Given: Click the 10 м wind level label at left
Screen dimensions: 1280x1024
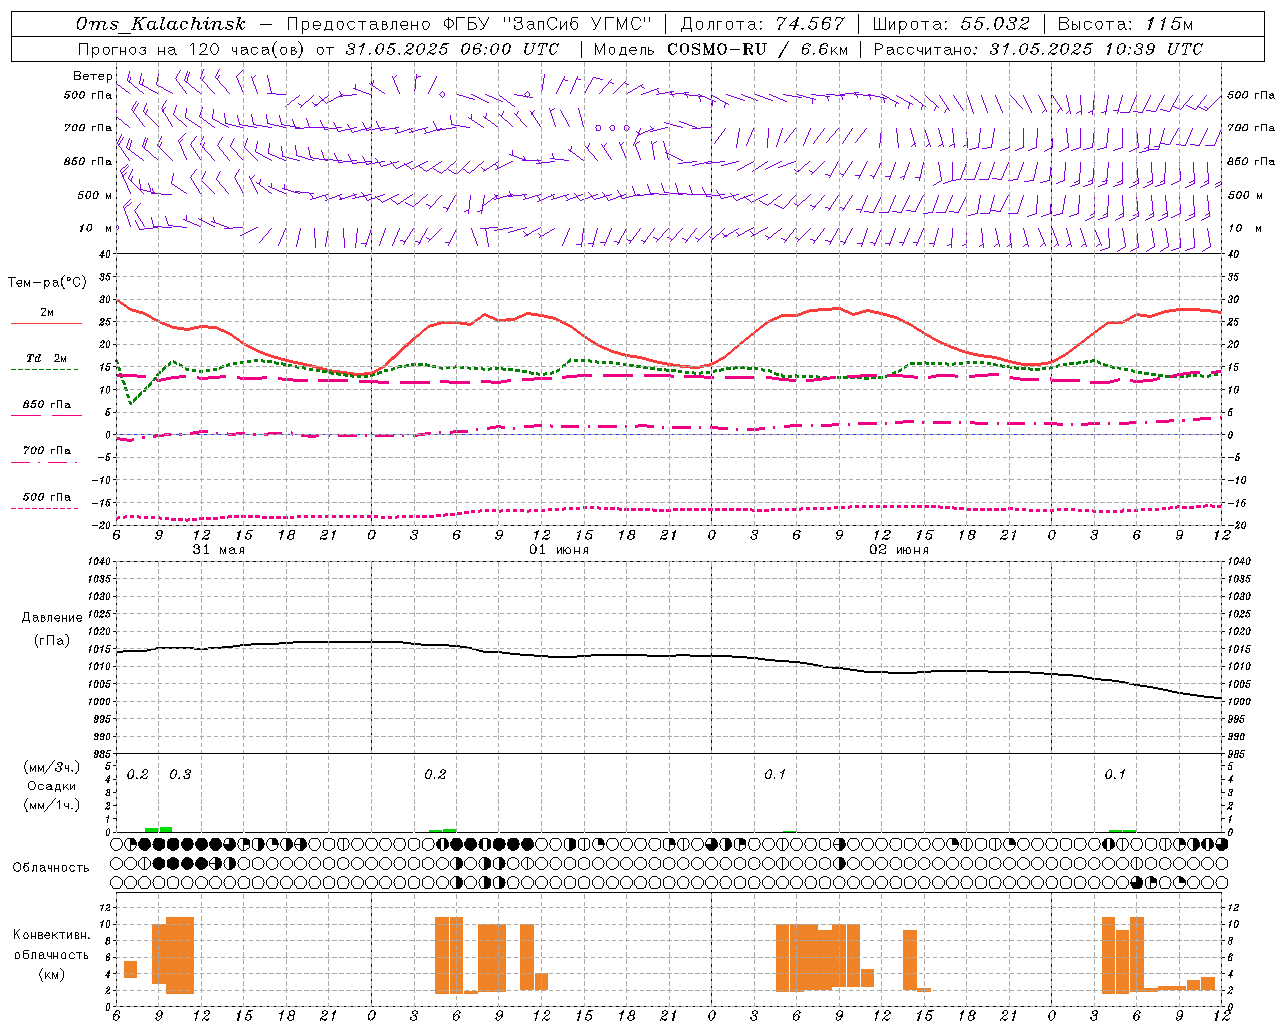Looking at the screenshot, I should pyautogui.click(x=97, y=228).
